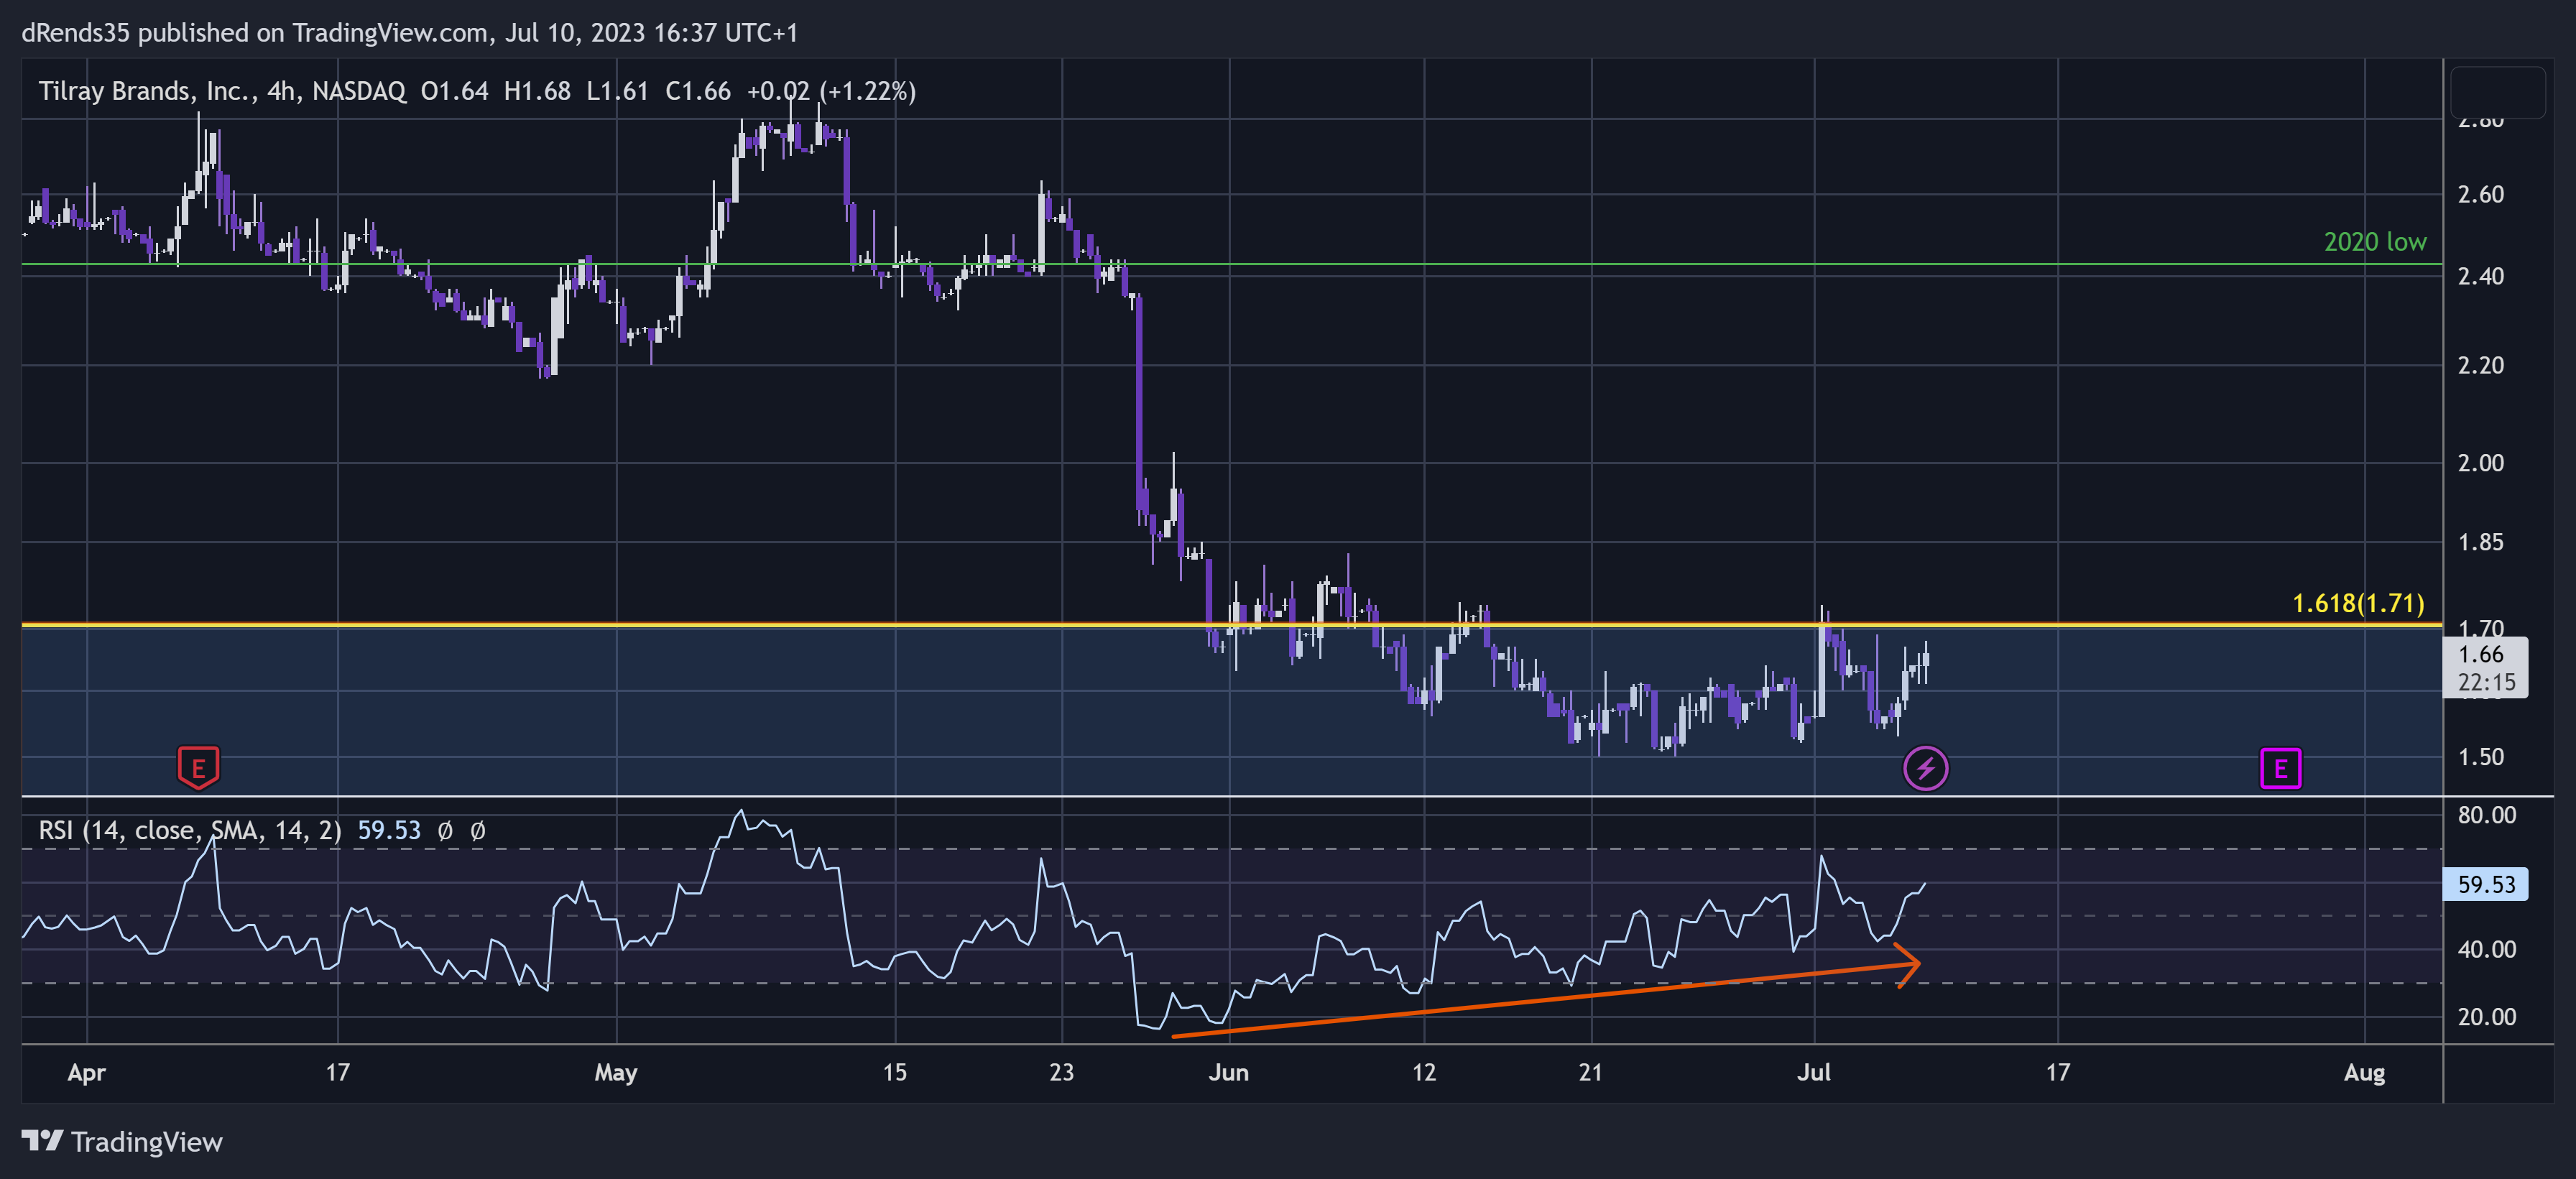Click the Jul label on the time axis
Image resolution: width=2576 pixels, height=1179 pixels.
pyautogui.click(x=1813, y=1073)
